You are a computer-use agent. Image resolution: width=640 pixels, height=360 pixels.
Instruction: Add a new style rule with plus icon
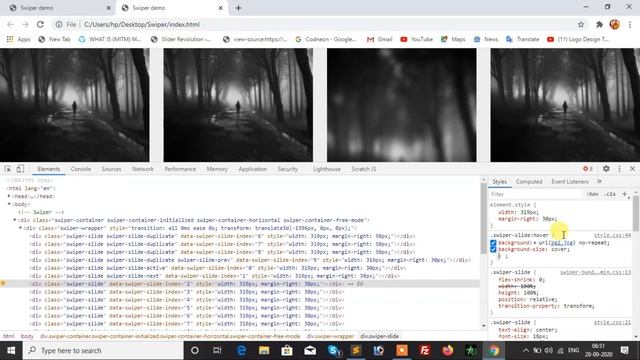click(624, 194)
